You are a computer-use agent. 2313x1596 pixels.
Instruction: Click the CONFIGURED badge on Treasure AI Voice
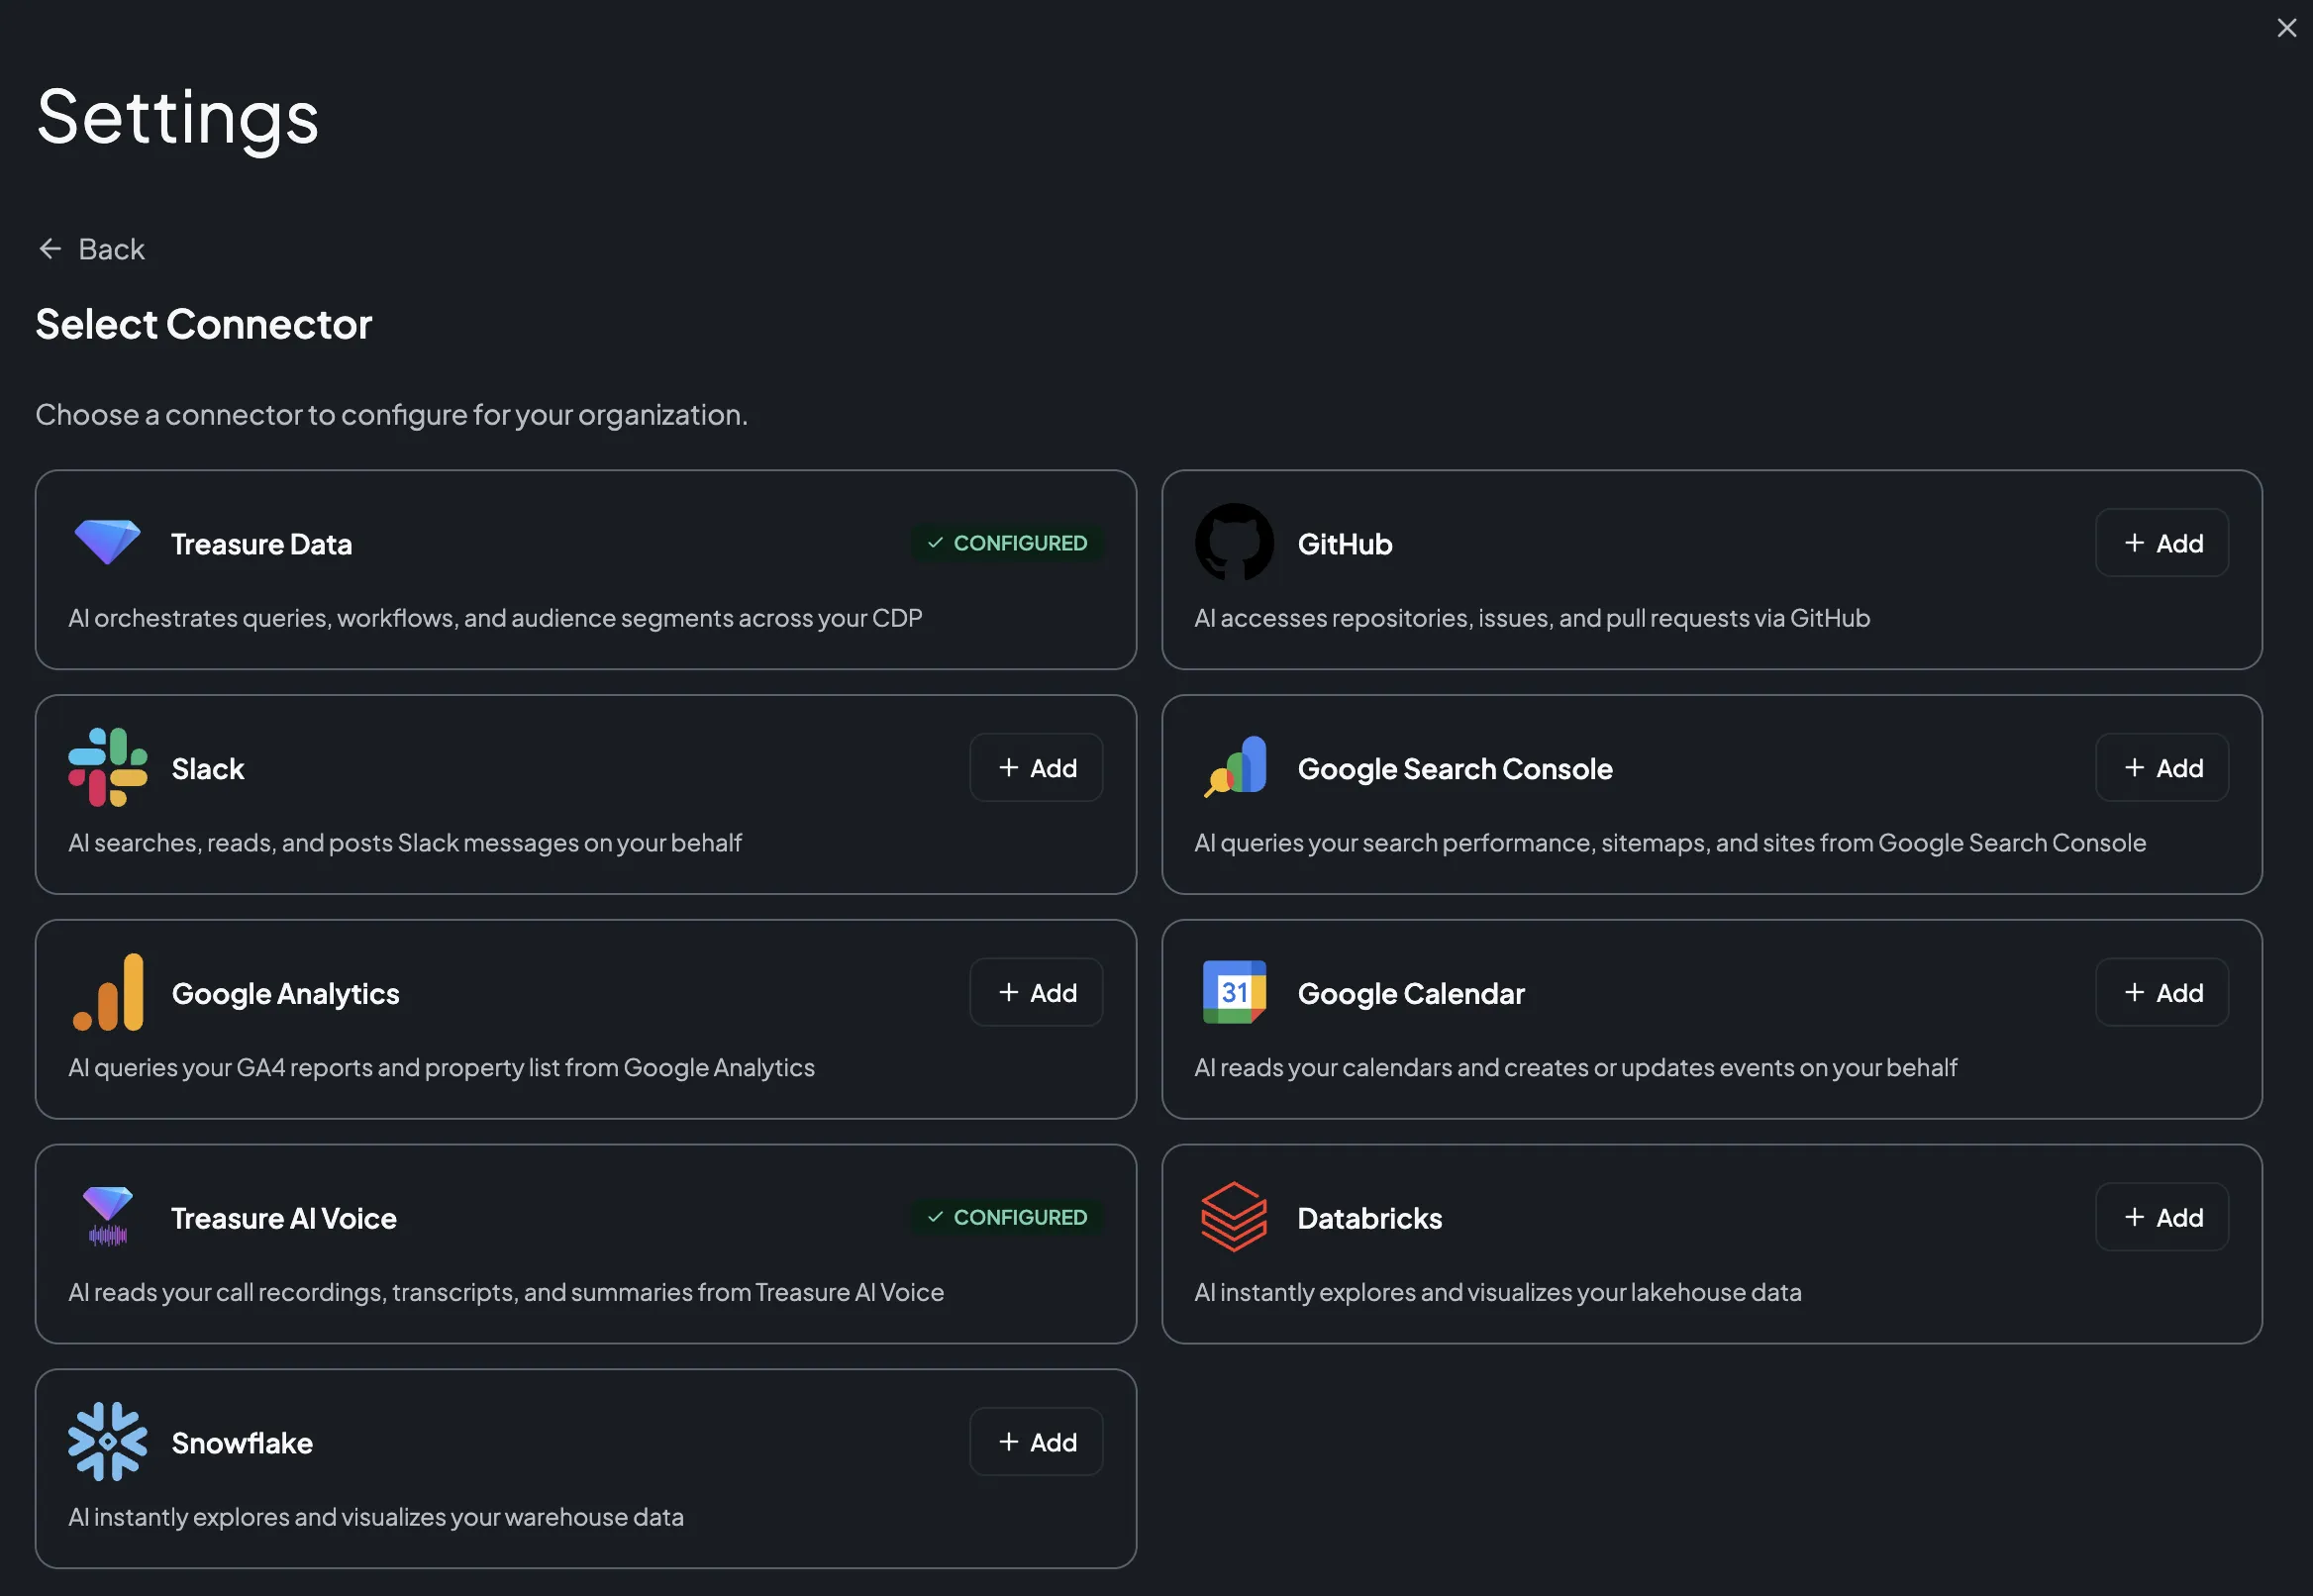[x=1007, y=1217]
